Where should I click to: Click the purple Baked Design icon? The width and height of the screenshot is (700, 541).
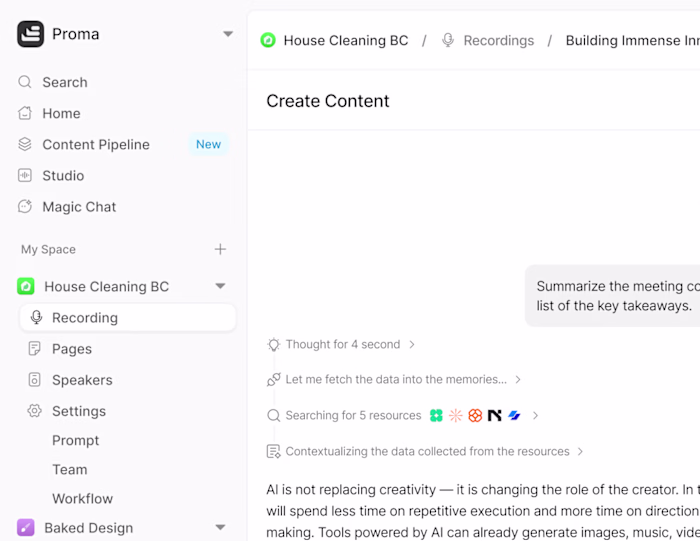pos(26,528)
